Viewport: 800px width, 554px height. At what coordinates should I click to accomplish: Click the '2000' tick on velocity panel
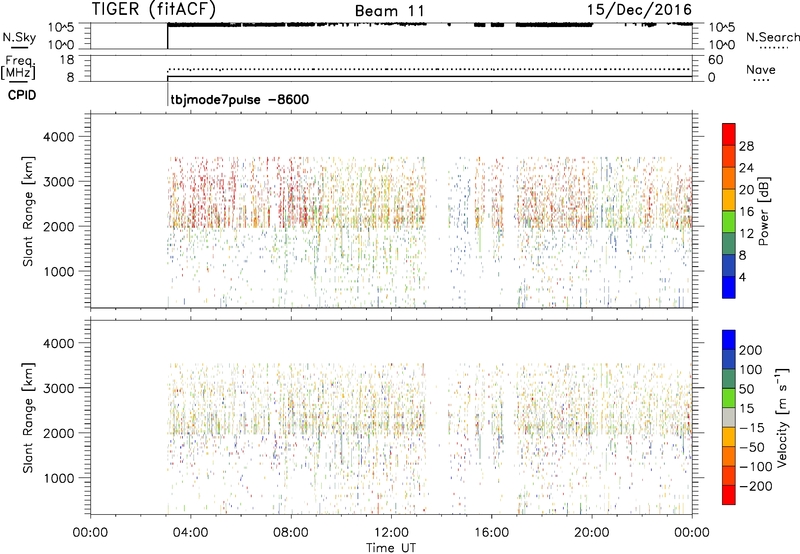(58, 433)
